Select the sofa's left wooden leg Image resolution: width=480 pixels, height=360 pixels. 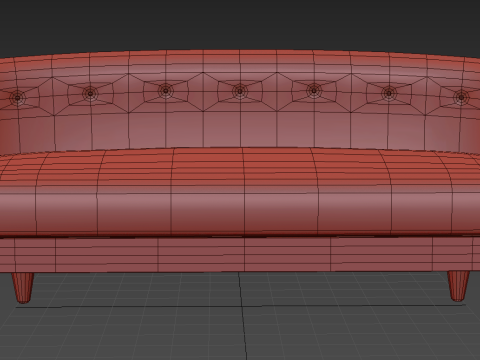click(x=23, y=288)
